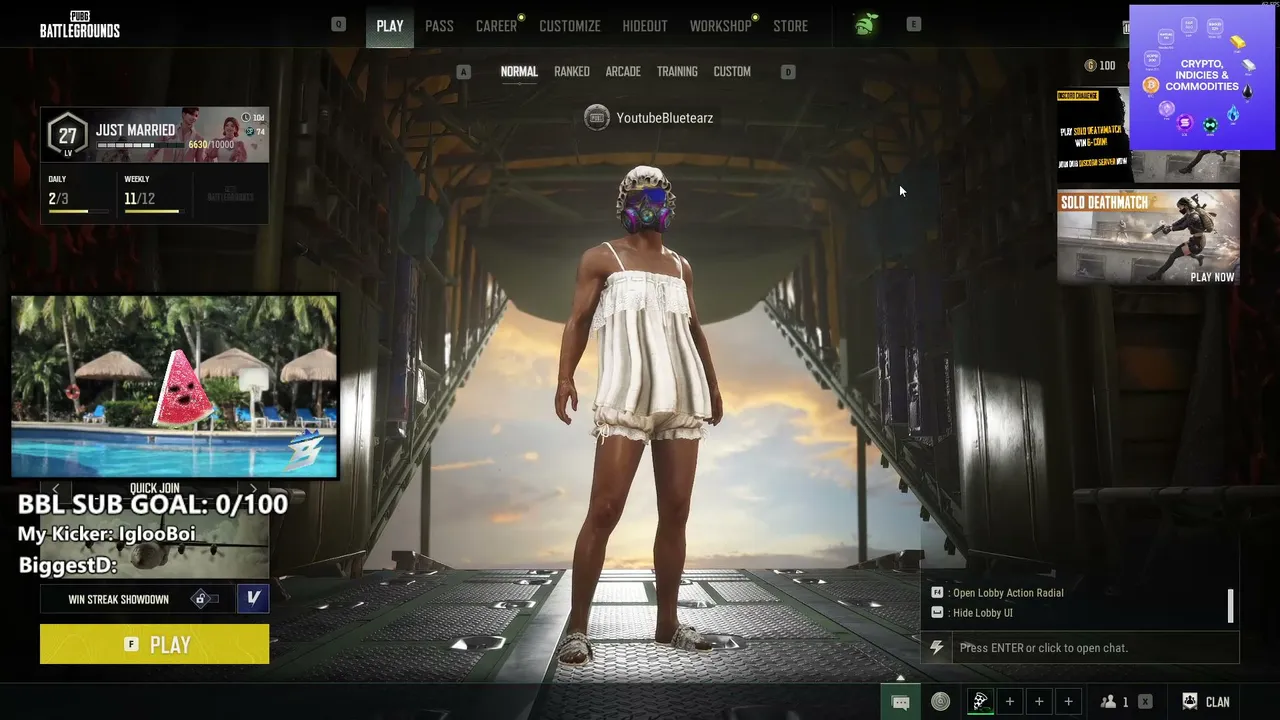Click the blue V badge beside Win Streak
The width and height of the screenshot is (1280, 720).
tap(253, 599)
